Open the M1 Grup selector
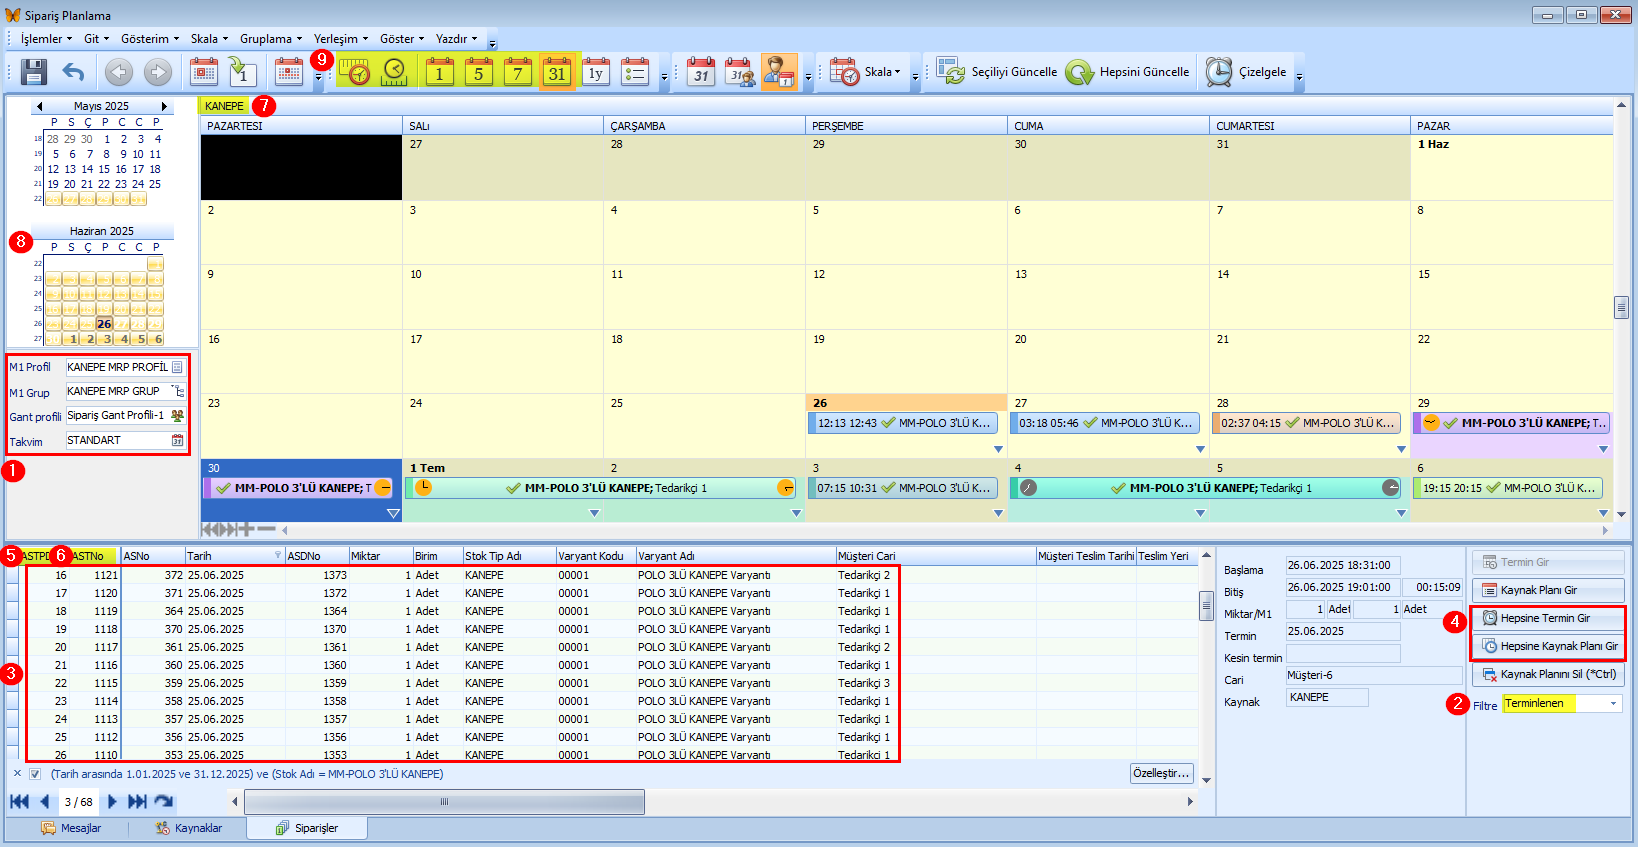1638x847 pixels. [x=177, y=391]
